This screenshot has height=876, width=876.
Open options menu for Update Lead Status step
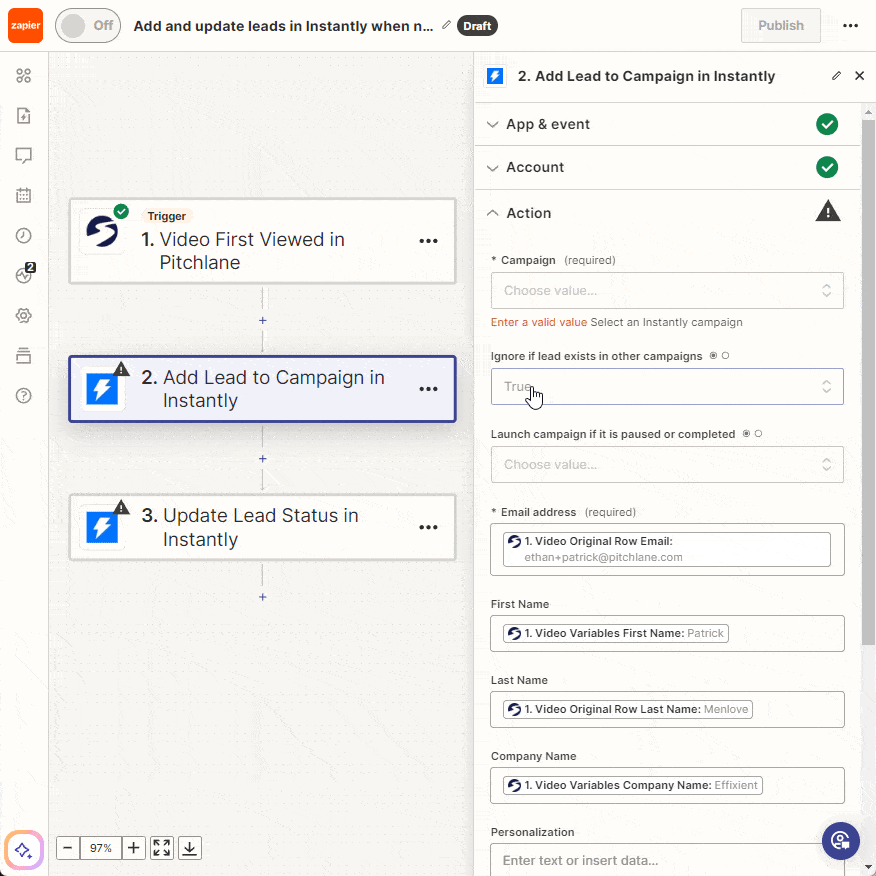pos(429,527)
